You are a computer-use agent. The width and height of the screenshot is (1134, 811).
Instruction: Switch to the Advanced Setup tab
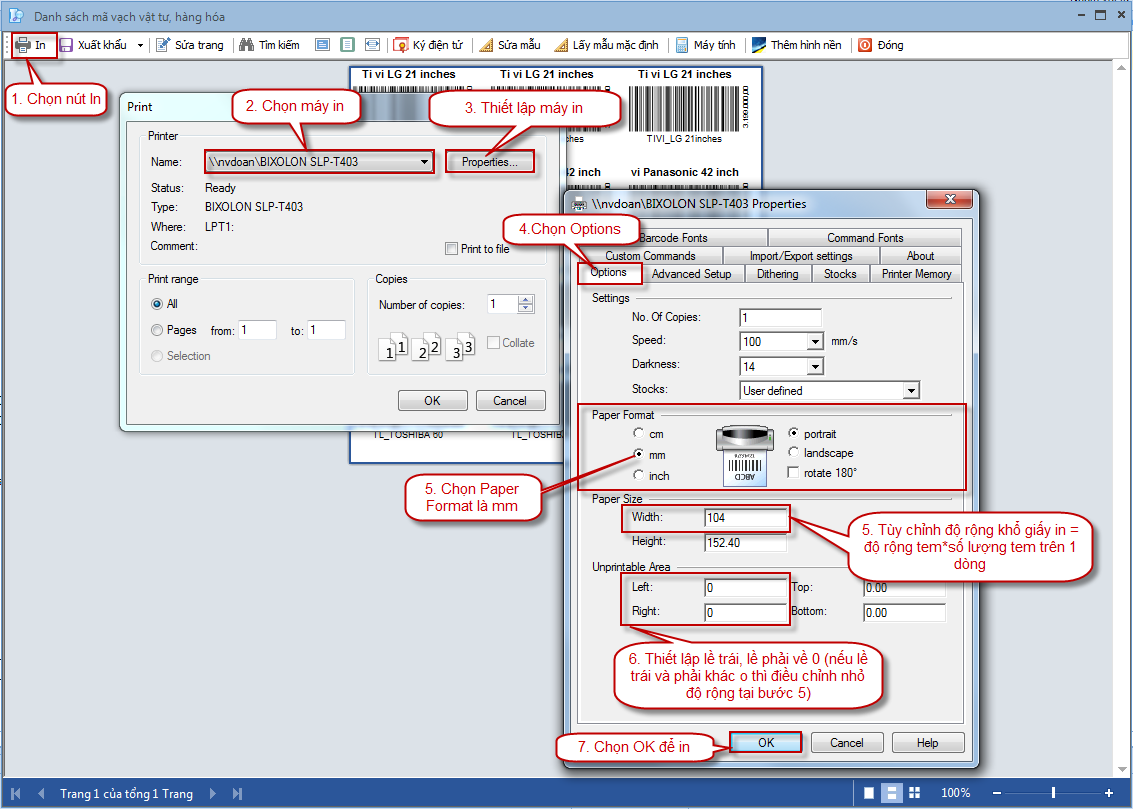(x=690, y=274)
